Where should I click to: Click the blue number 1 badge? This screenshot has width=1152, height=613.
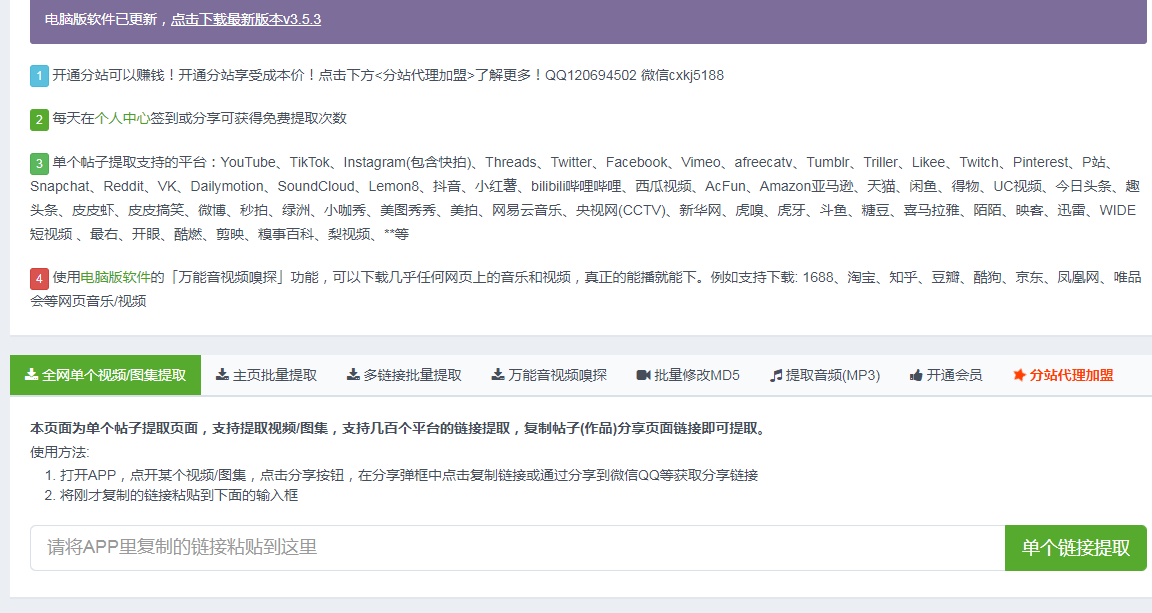coord(40,76)
